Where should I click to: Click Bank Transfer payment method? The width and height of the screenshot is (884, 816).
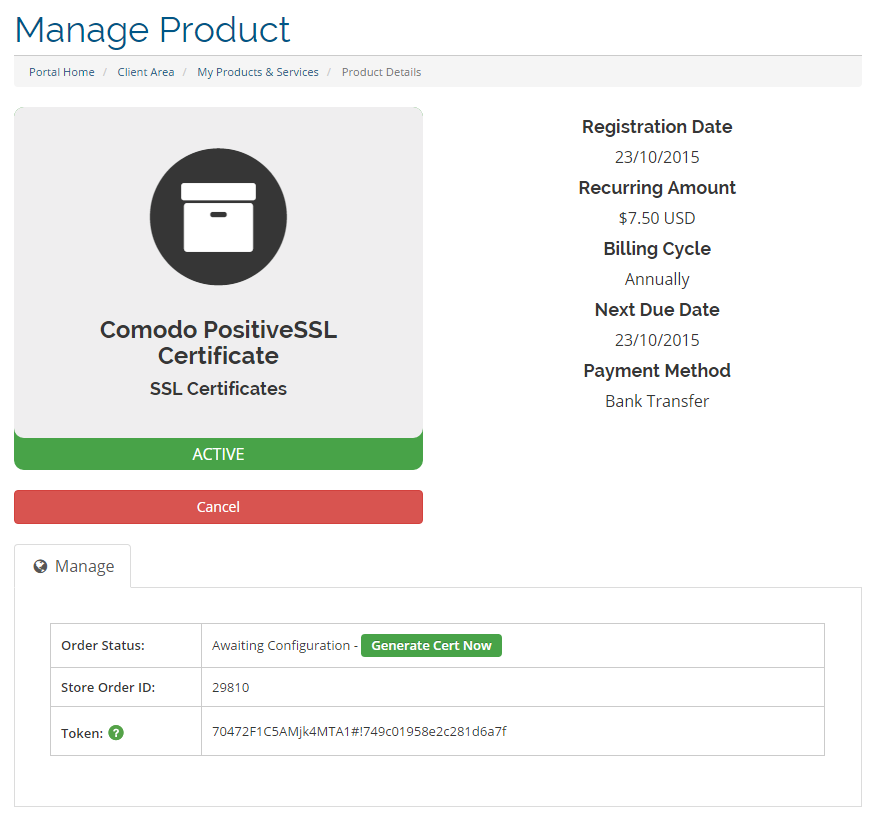coord(657,401)
